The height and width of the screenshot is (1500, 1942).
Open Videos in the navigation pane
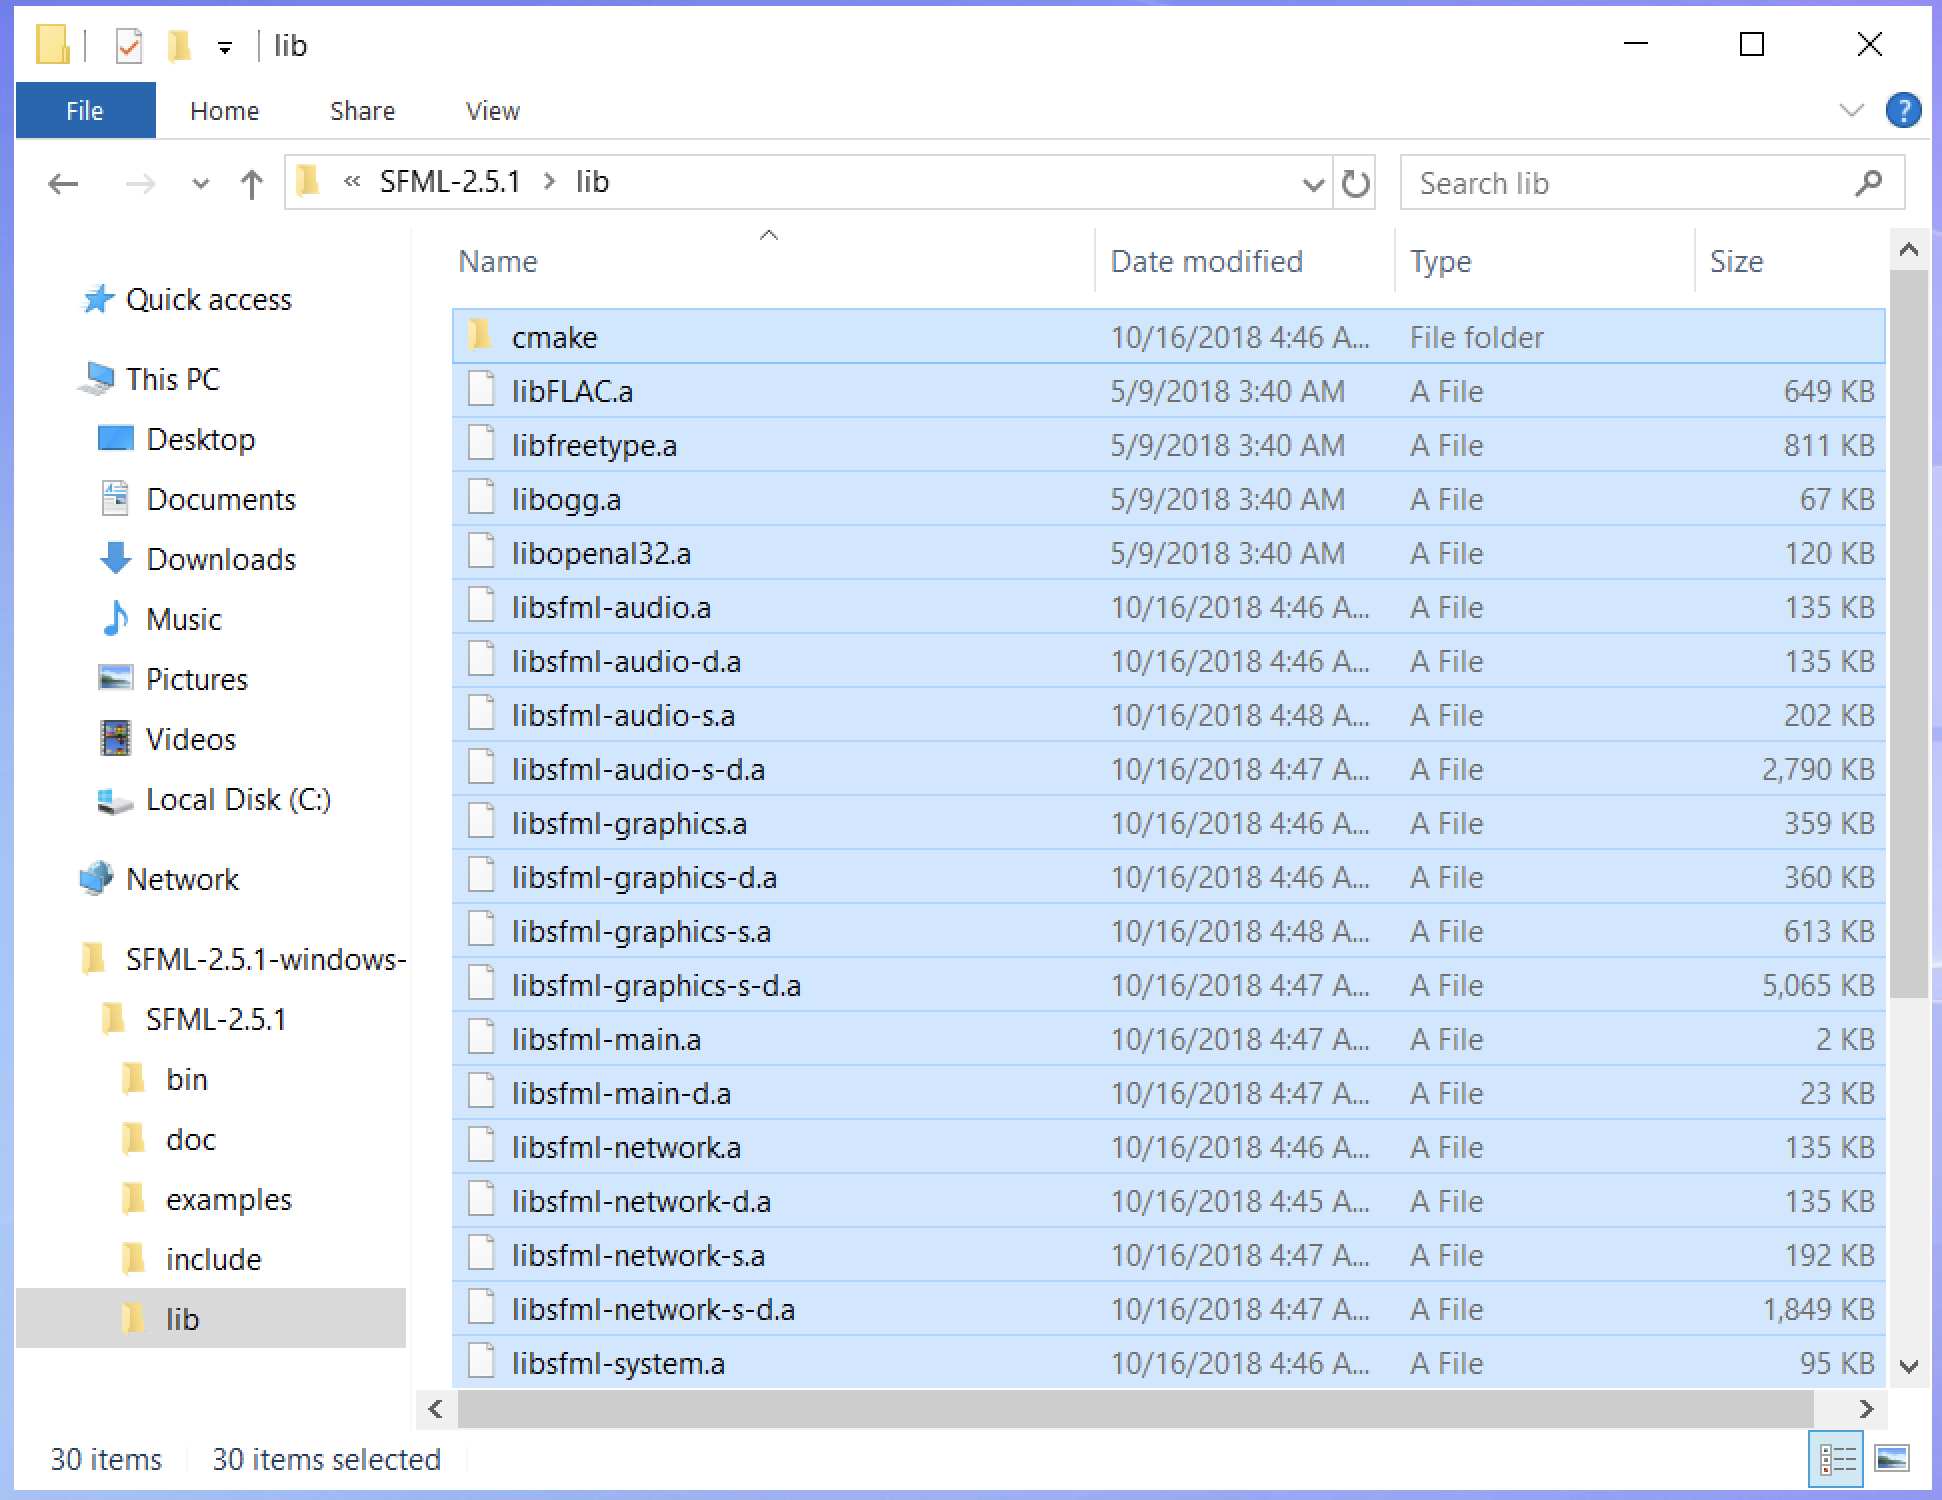190,739
